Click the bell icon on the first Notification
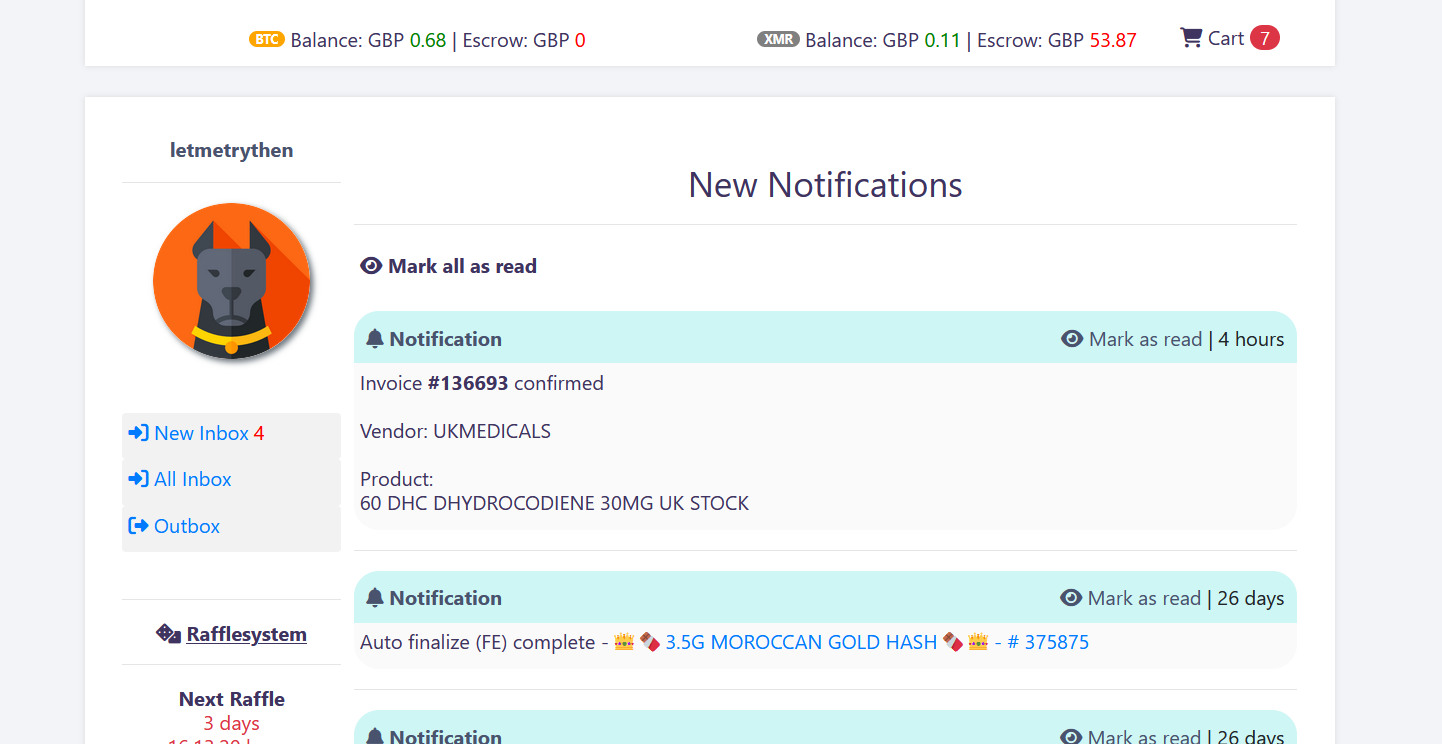This screenshot has width=1442, height=744. coord(374,338)
